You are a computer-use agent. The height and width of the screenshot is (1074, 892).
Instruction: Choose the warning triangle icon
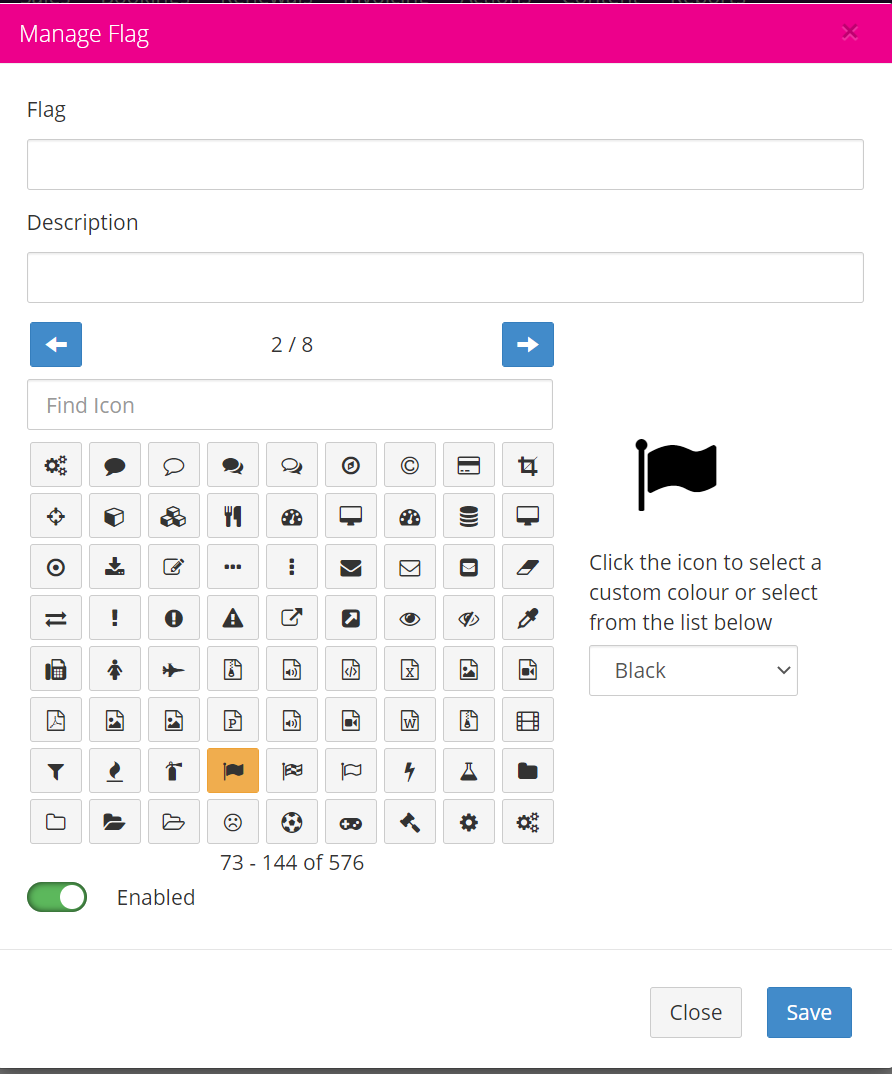pyautogui.click(x=233, y=619)
